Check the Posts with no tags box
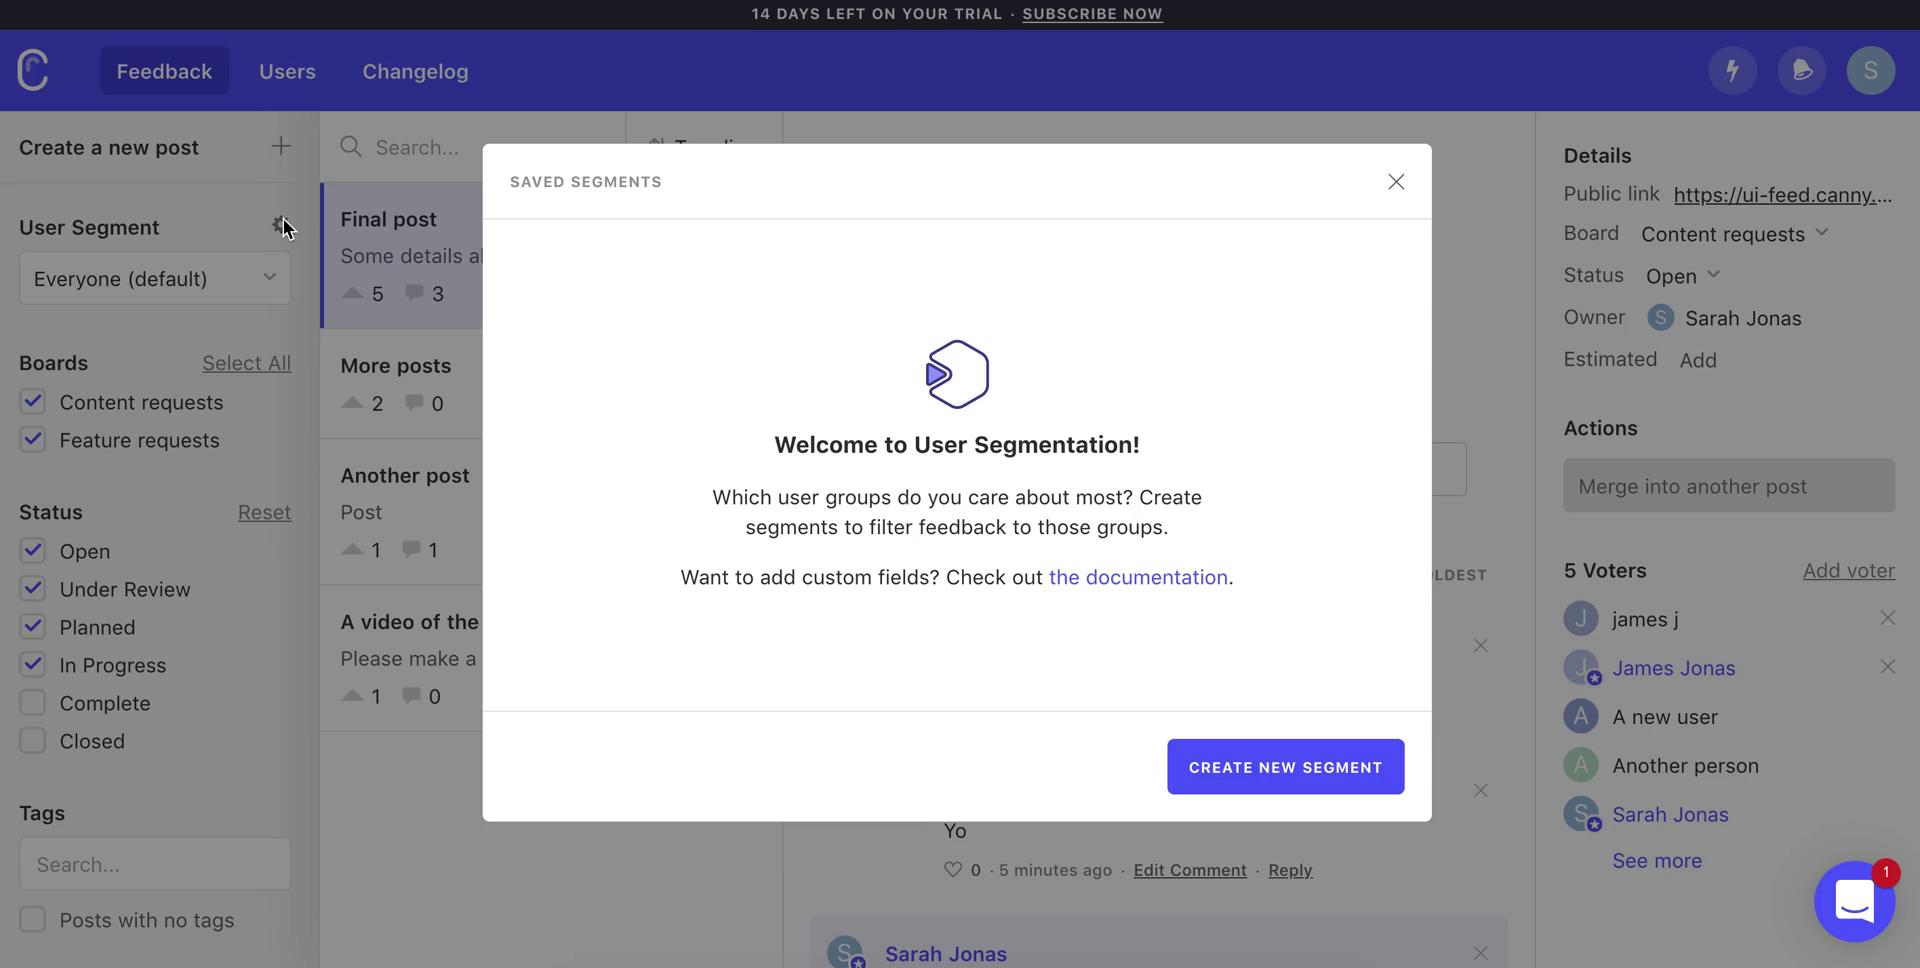This screenshot has width=1920, height=968. point(33,920)
